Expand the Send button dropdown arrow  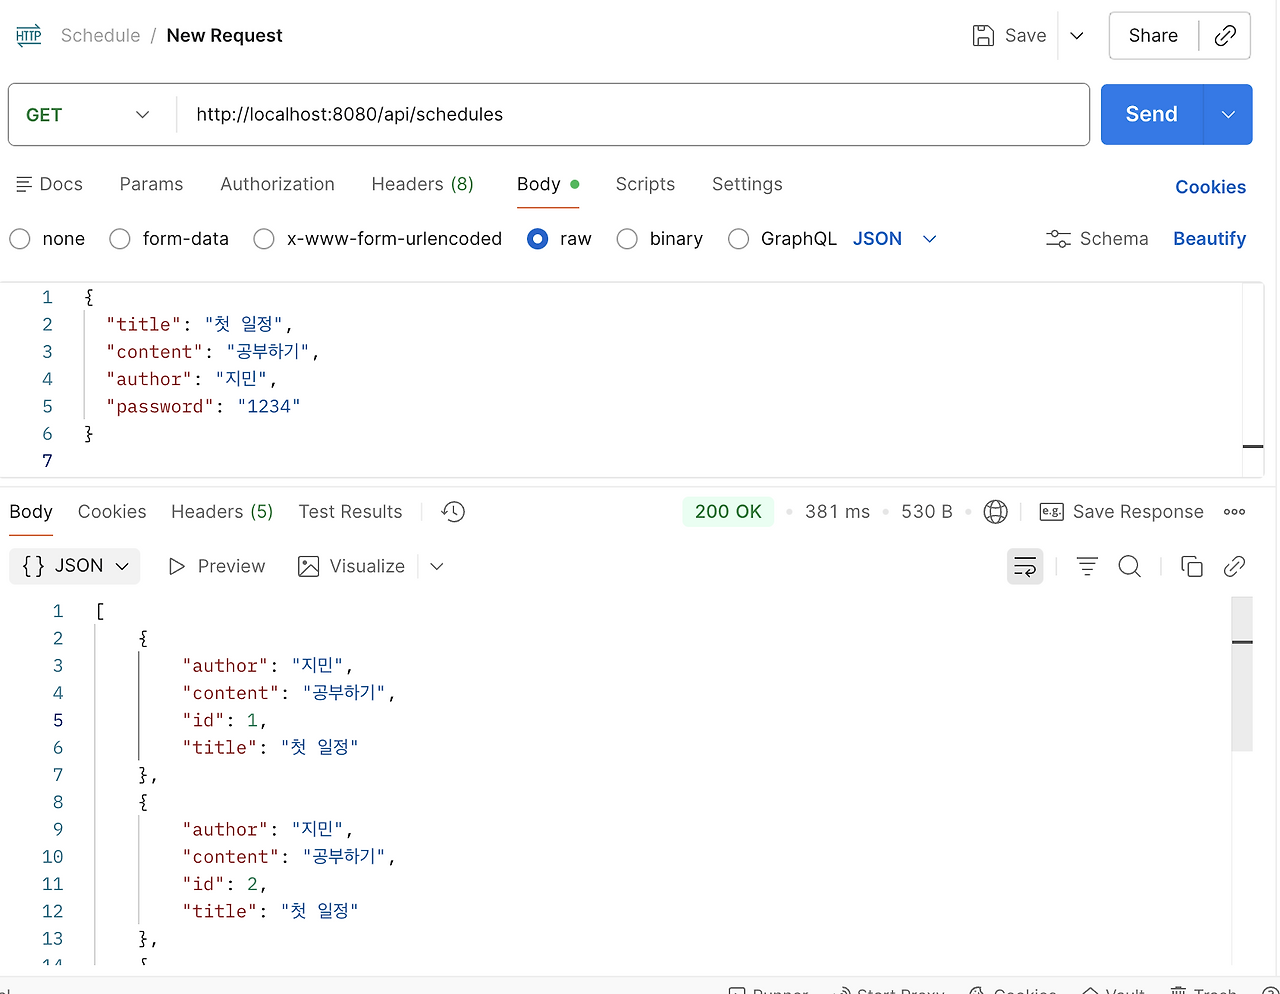coord(1229,115)
